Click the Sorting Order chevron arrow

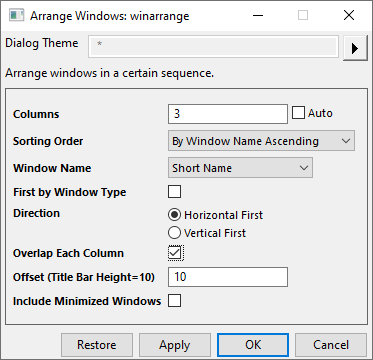click(x=346, y=141)
